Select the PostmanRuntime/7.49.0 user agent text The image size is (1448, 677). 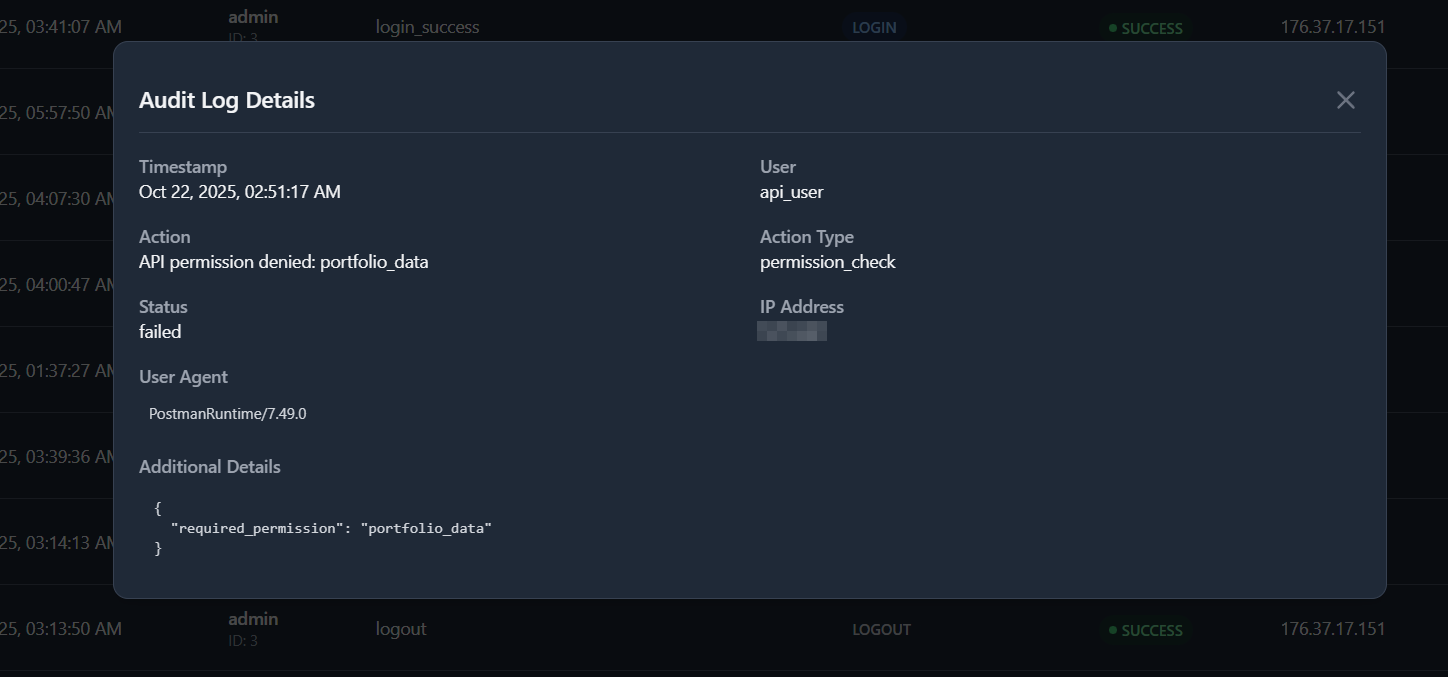pyautogui.click(x=228, y=414)
